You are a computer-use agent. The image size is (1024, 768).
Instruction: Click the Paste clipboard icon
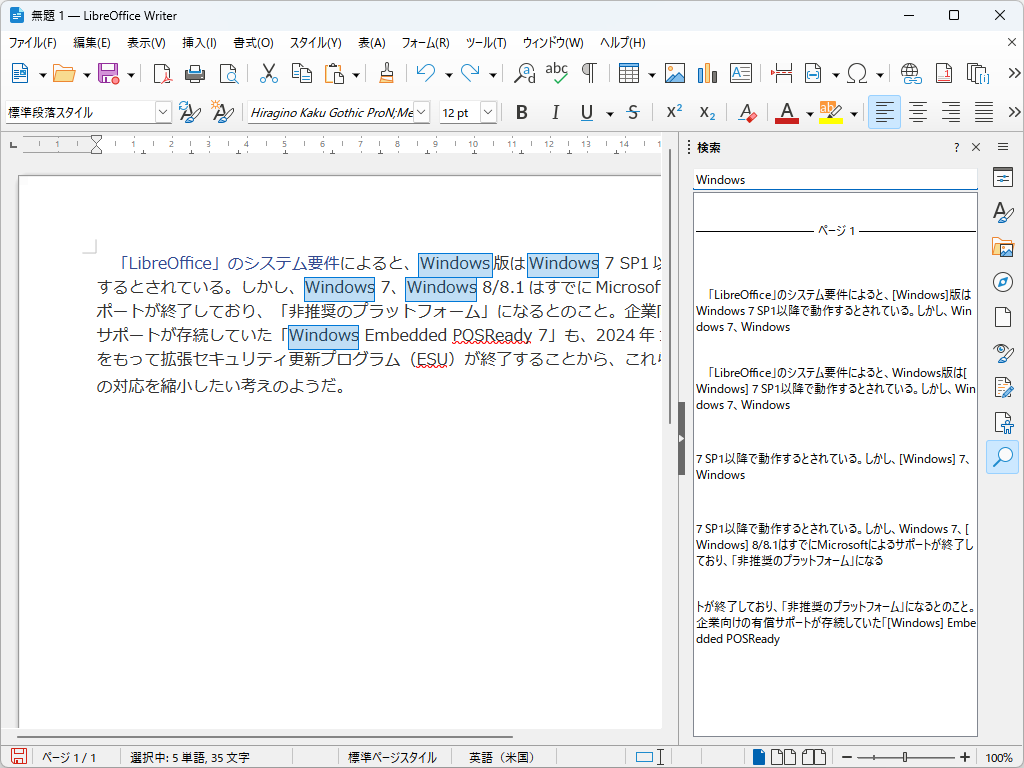(334, 73)
